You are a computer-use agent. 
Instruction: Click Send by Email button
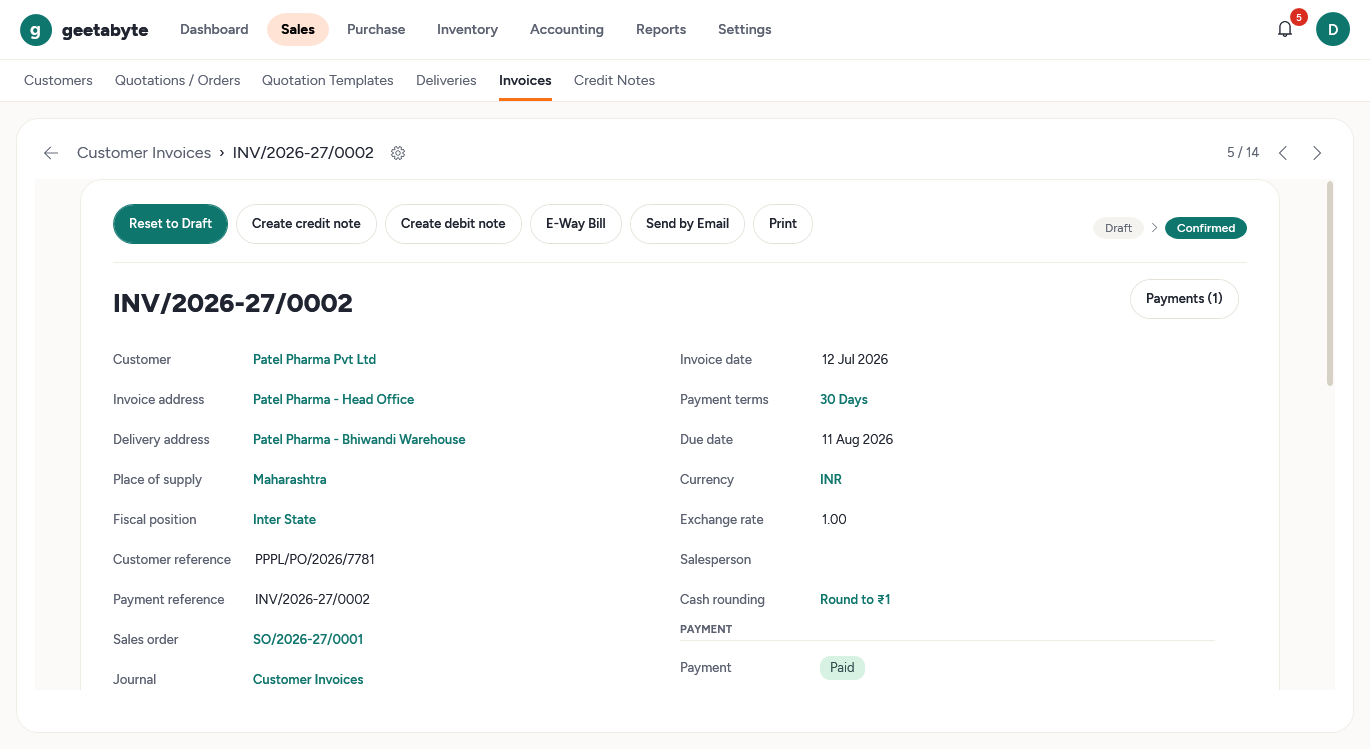click(x=687, y=224)
